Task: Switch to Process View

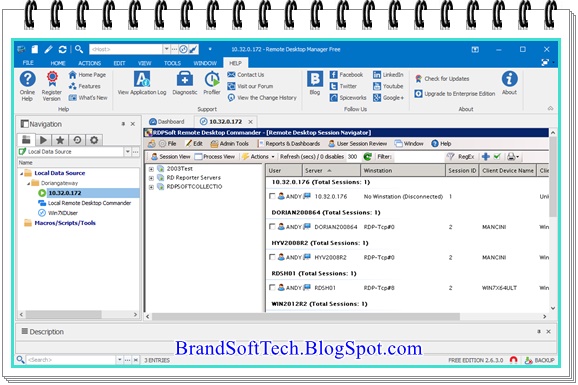Action: [215, 157]
